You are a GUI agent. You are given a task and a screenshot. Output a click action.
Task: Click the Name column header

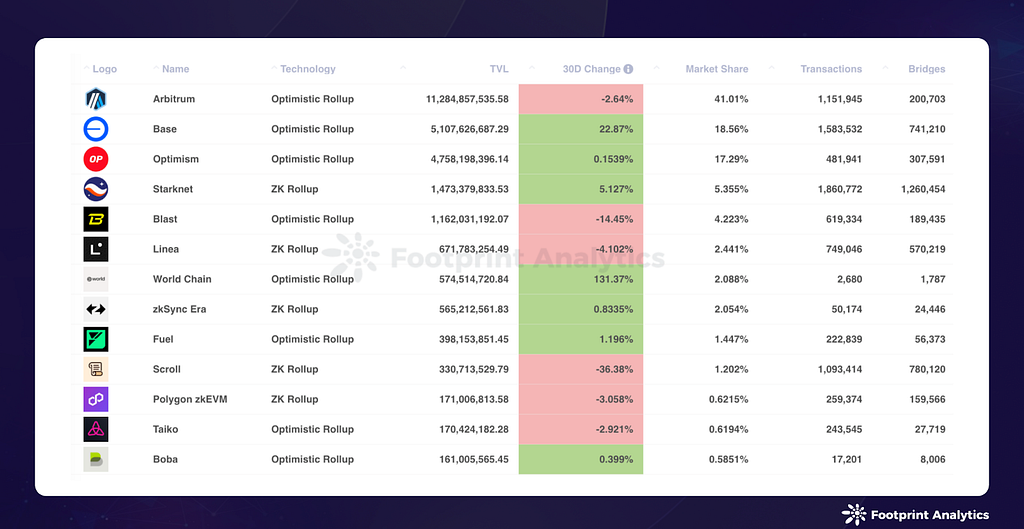tap(175, 69)
